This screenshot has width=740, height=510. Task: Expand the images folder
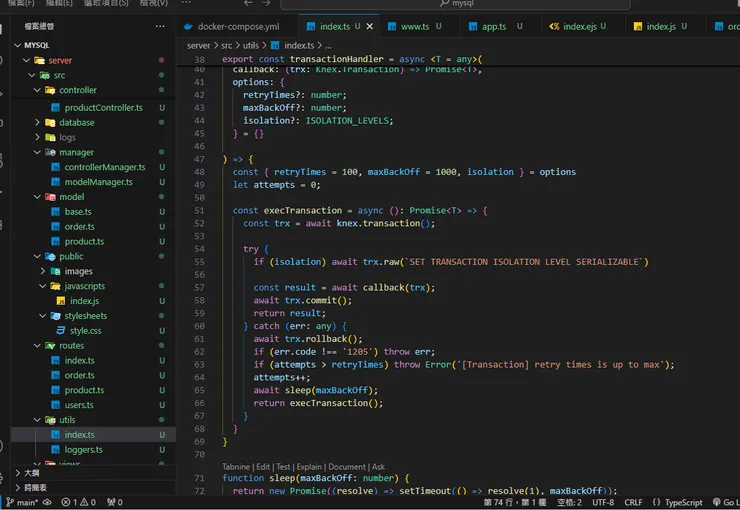click(78, 271)
